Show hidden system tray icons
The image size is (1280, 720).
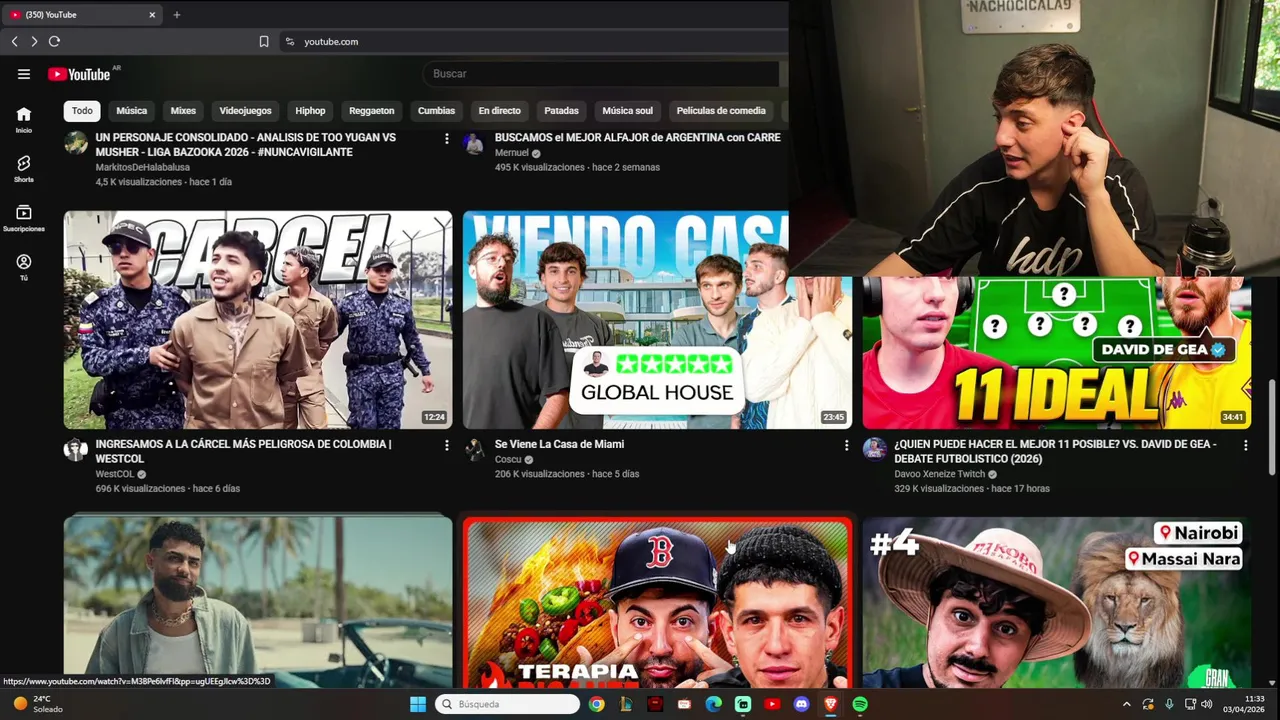pos(1126,704)
